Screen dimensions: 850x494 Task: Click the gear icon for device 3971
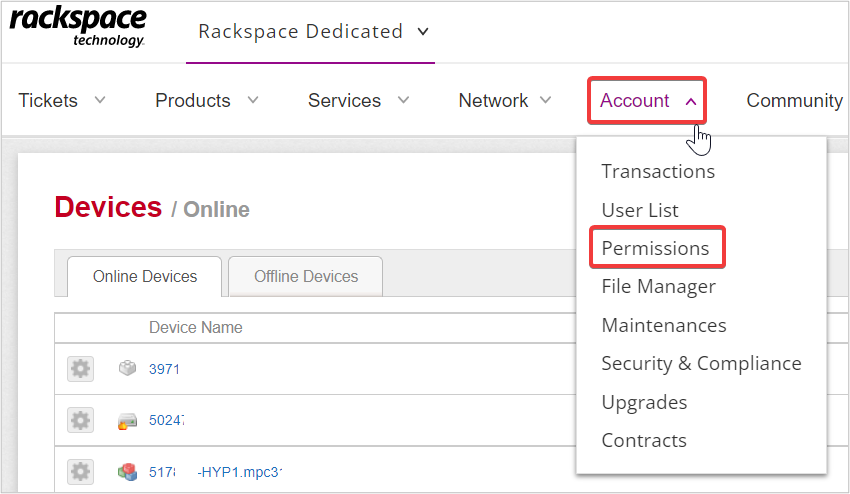[80, 369]
